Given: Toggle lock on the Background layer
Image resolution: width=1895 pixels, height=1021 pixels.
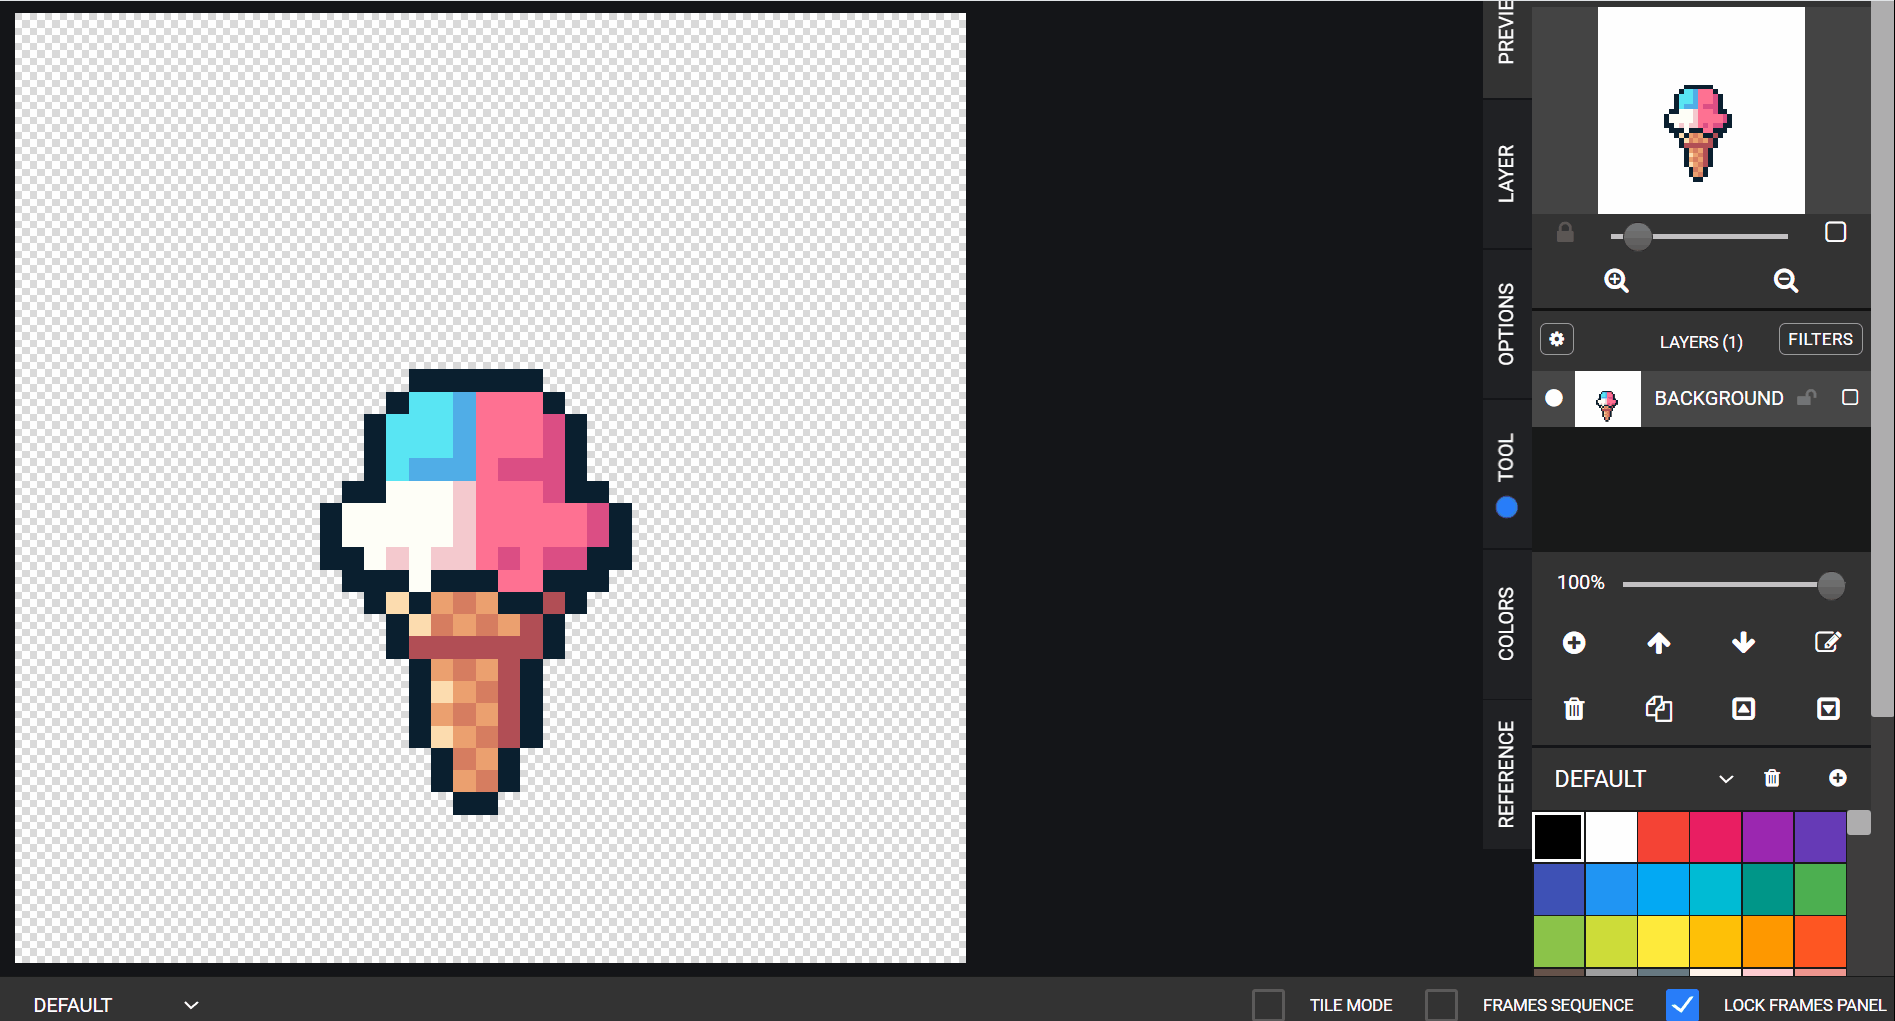Looking at the screenshot, I should [1806, 397].
